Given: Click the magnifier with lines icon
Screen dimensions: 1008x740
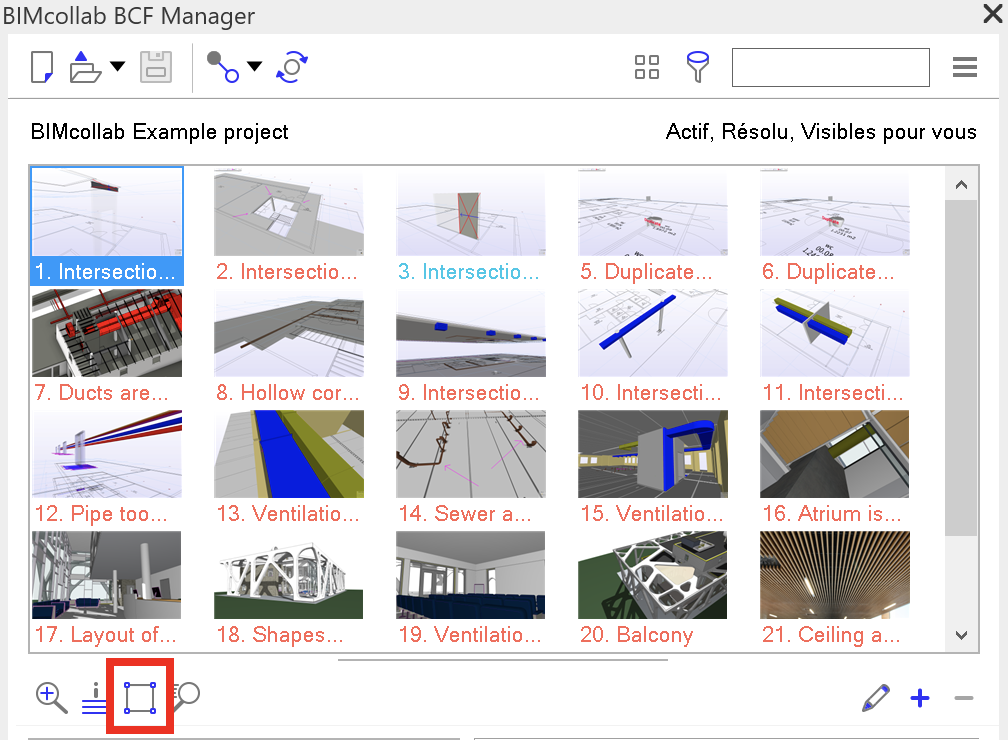Looking at the screenshot, I should (x=186, y=696).
